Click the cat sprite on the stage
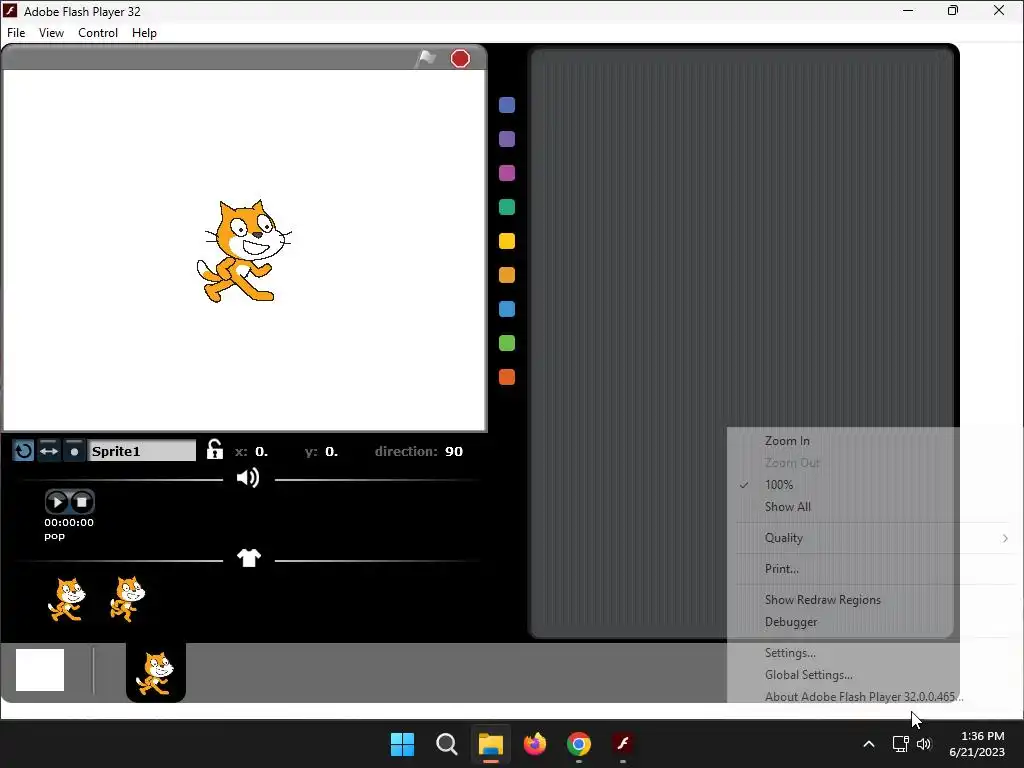Screen dimensions: 1024x768 (244, 251)
